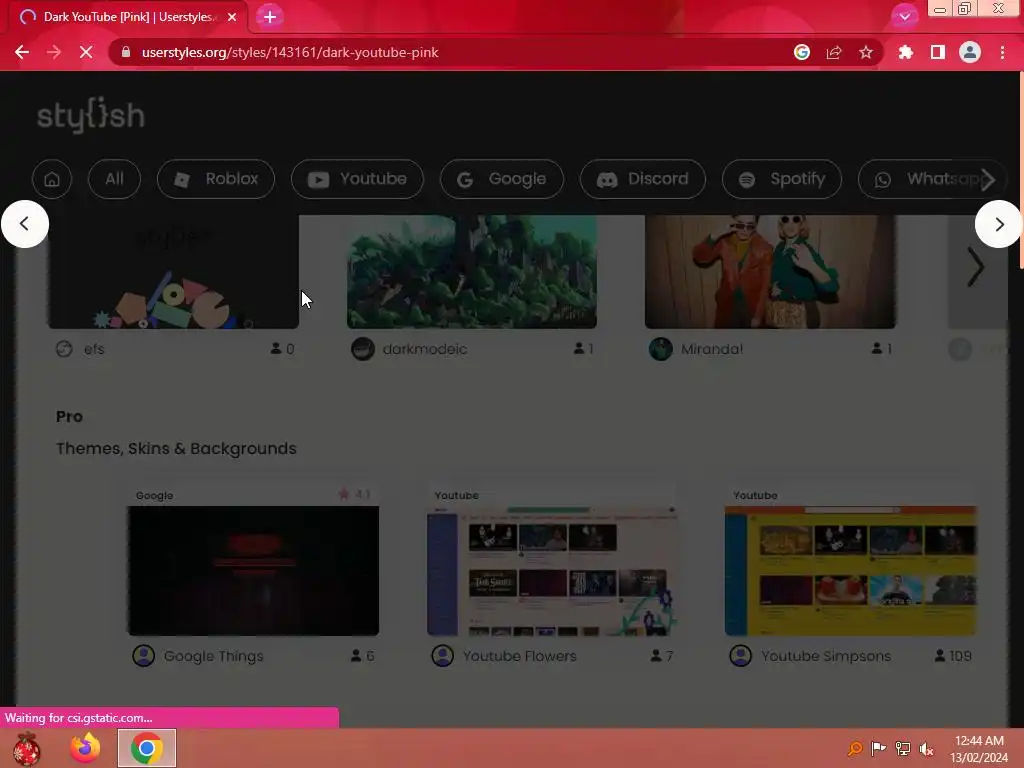Bookmark this page with the star icon
This screenshot has height=768, width=1024.
(866, 52)
